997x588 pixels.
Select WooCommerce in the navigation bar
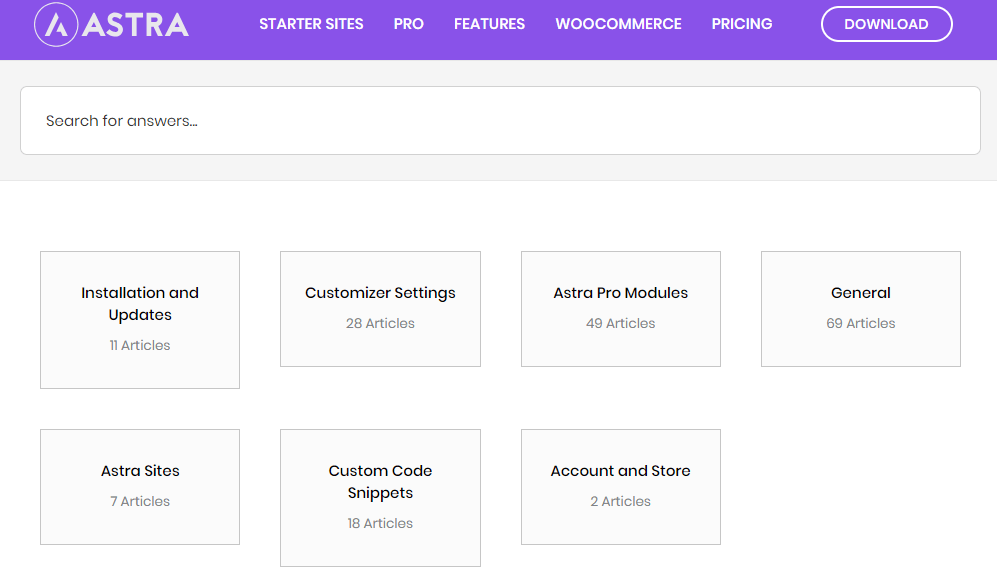618,24
